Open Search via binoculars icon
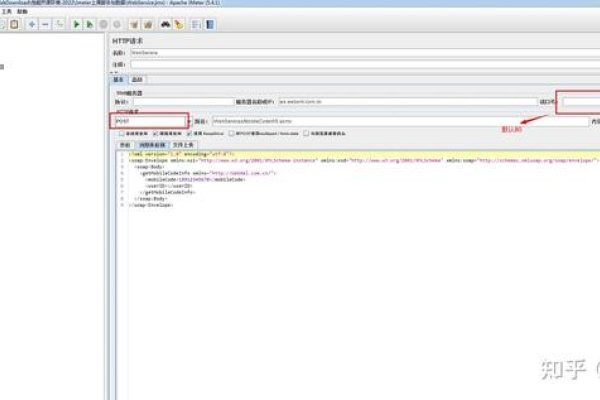Screen dimensions: 600x400 165,24
